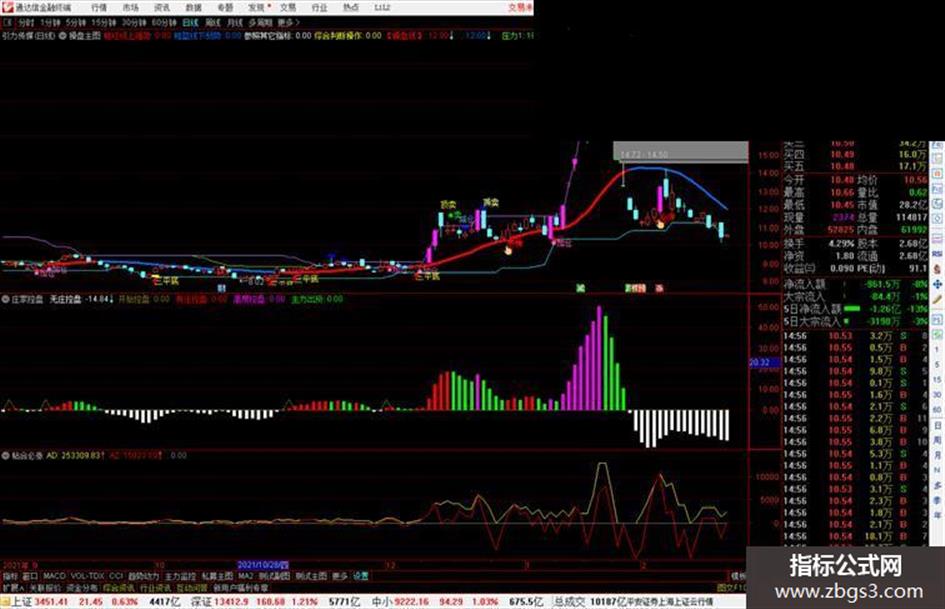Open 新用户福利专享 link
Screen dimensions: 945x609
(x=241, y=587)
